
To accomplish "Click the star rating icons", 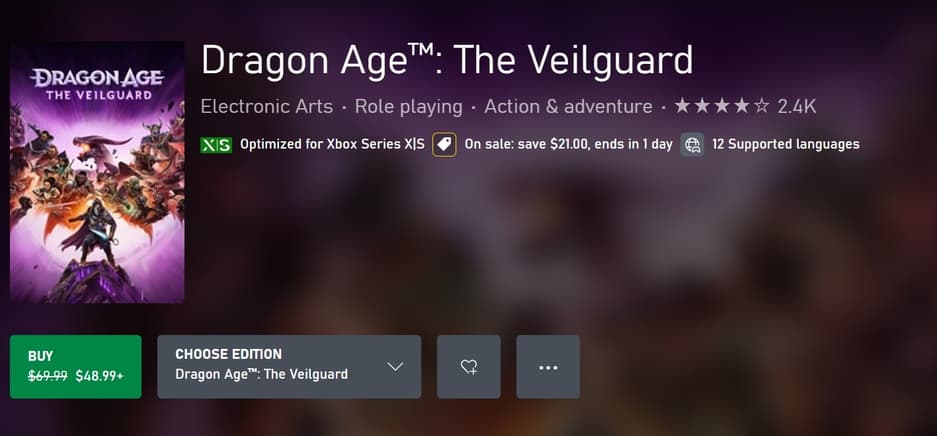I will 721,106.
